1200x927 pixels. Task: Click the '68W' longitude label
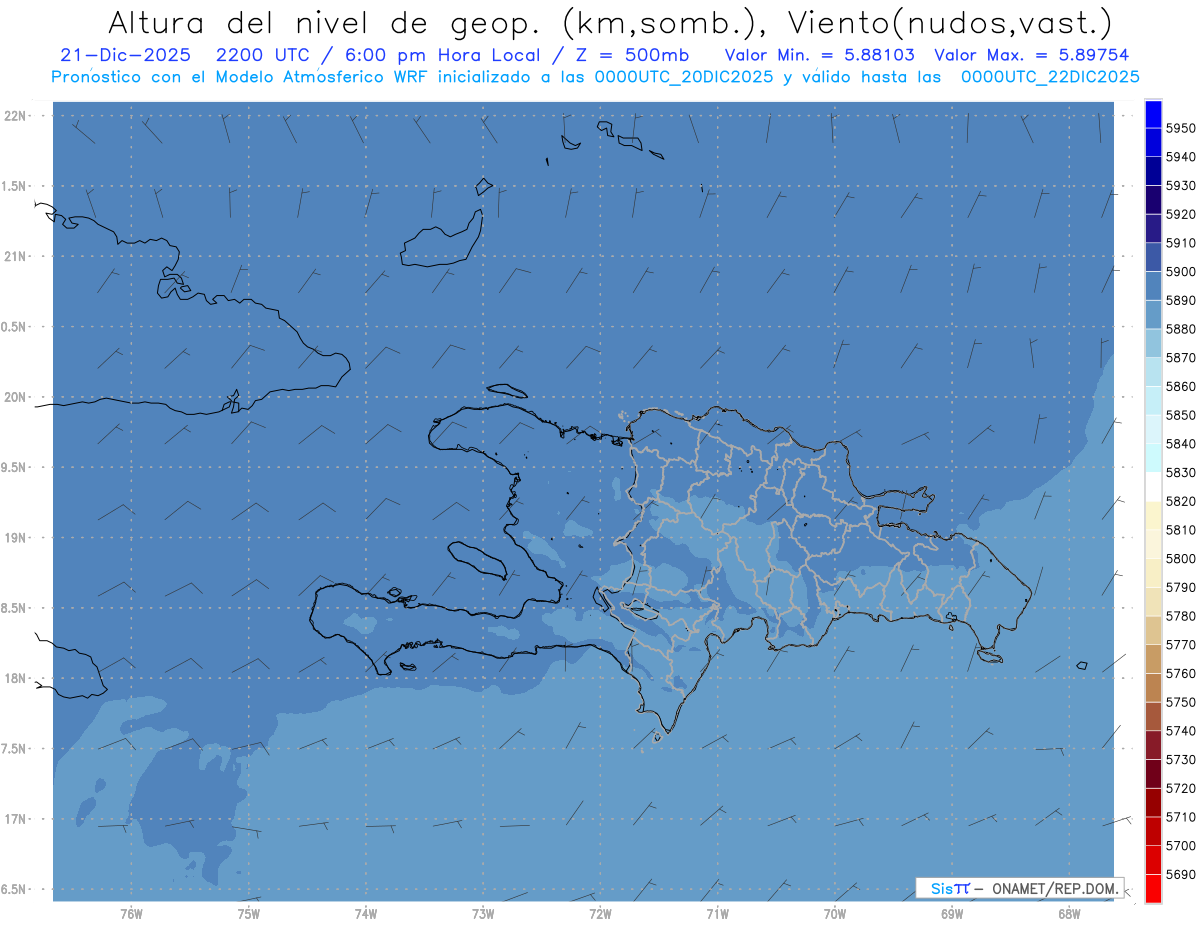pos(1069,913)
